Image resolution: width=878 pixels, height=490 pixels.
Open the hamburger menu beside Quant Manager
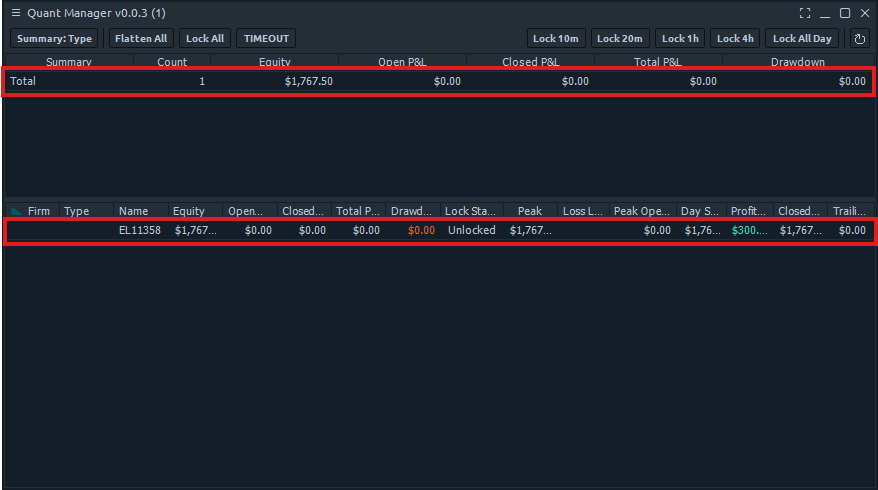(15, 13)
